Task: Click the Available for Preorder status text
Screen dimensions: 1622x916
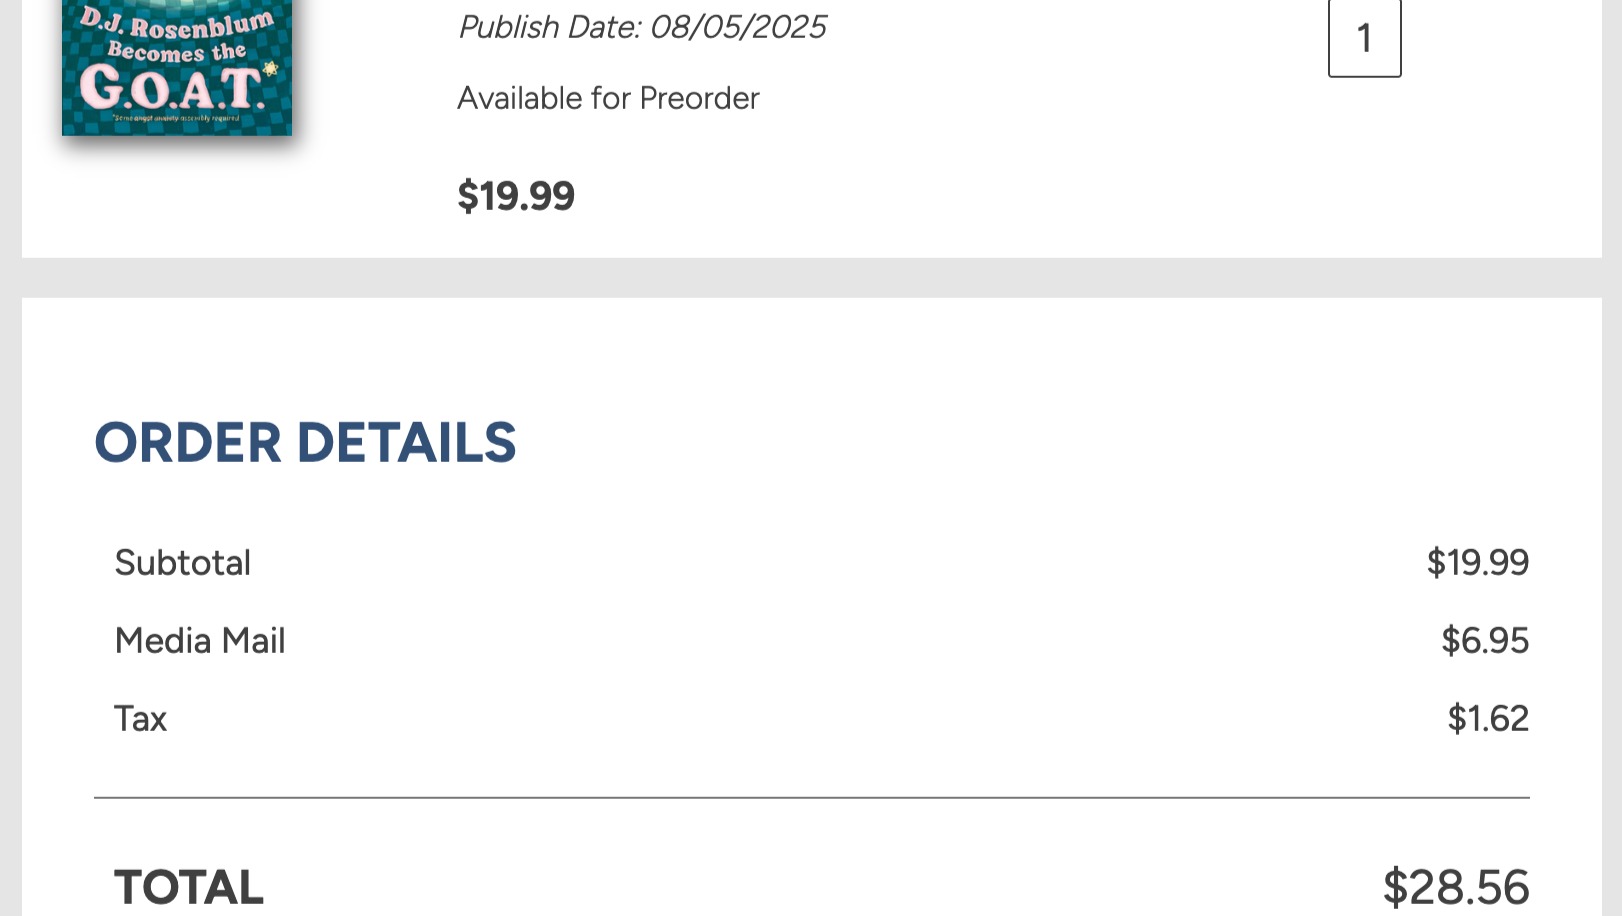Action: 608,98
